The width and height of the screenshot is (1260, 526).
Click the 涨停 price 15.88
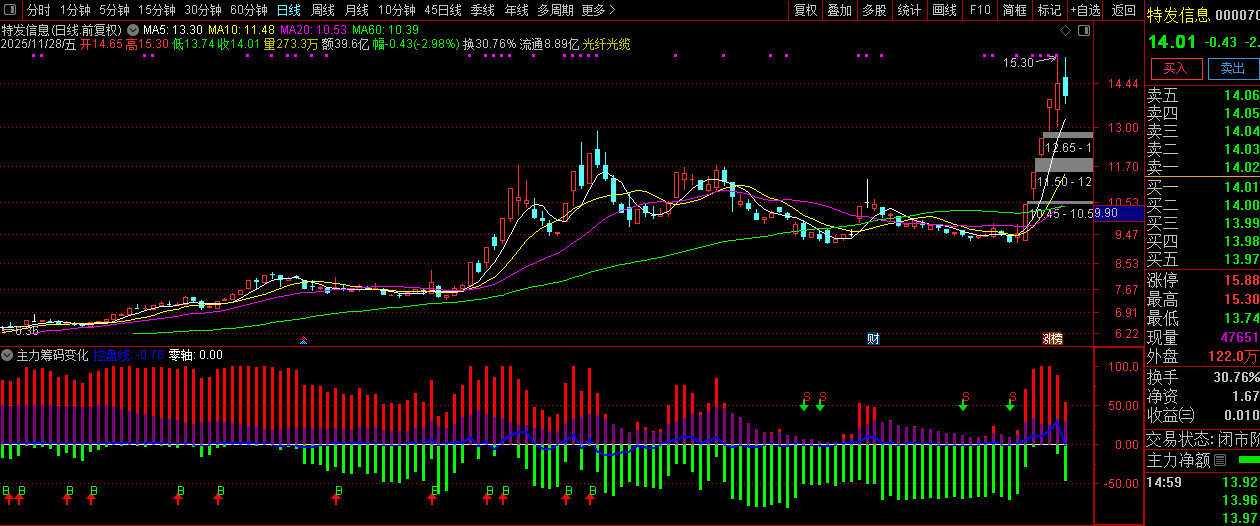(1241, 281)
